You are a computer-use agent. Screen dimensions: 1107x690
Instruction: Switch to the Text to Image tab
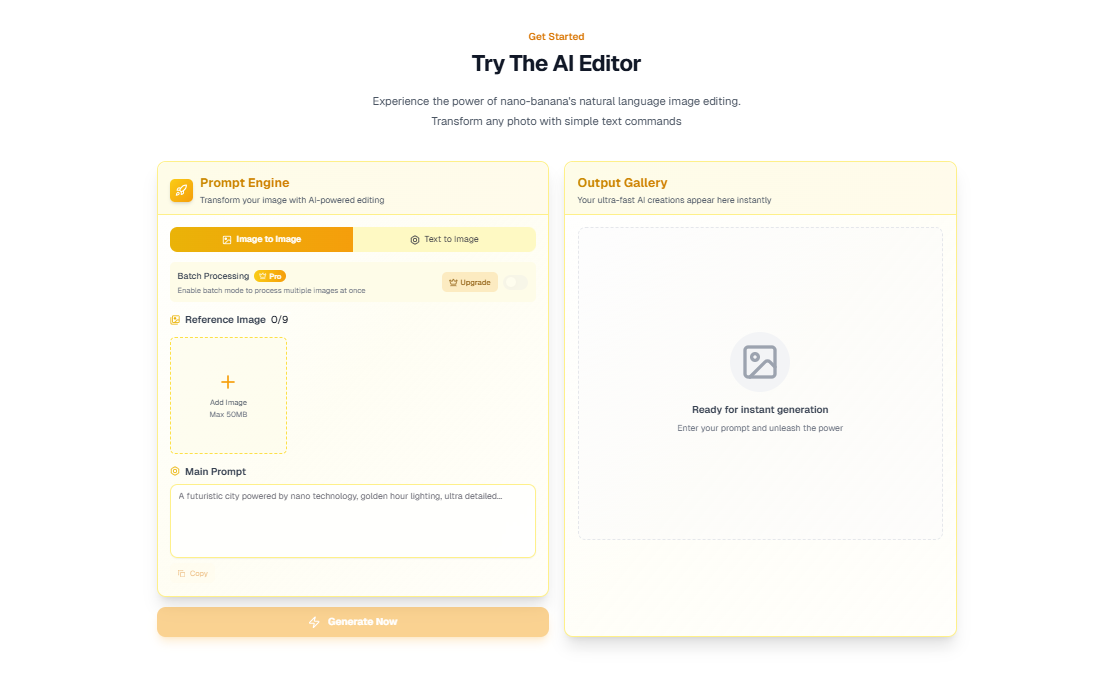click(x=444, y=240)
